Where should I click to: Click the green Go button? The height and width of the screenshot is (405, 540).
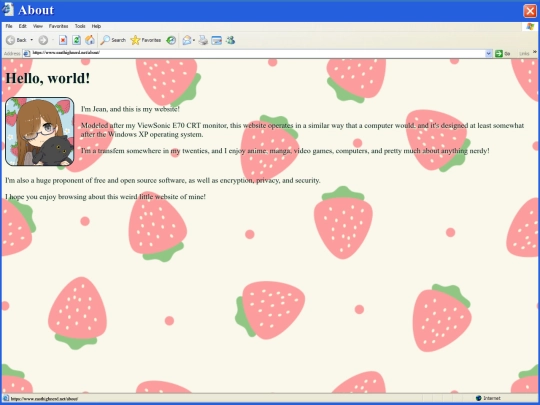[x=502, y=53]
